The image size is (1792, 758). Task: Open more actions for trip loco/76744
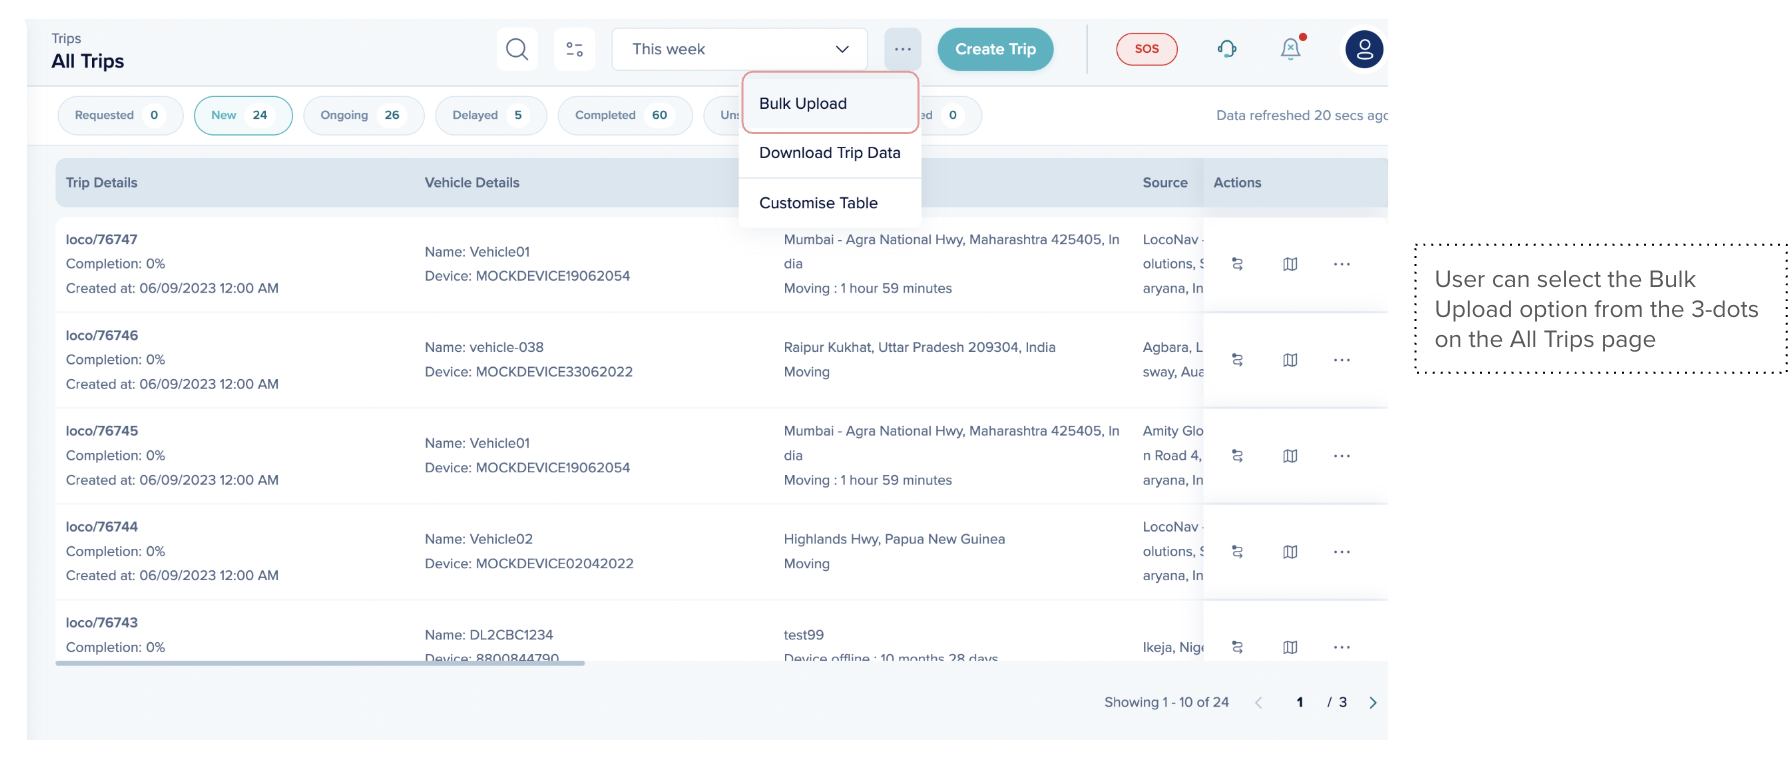[x=1342, y=552]
